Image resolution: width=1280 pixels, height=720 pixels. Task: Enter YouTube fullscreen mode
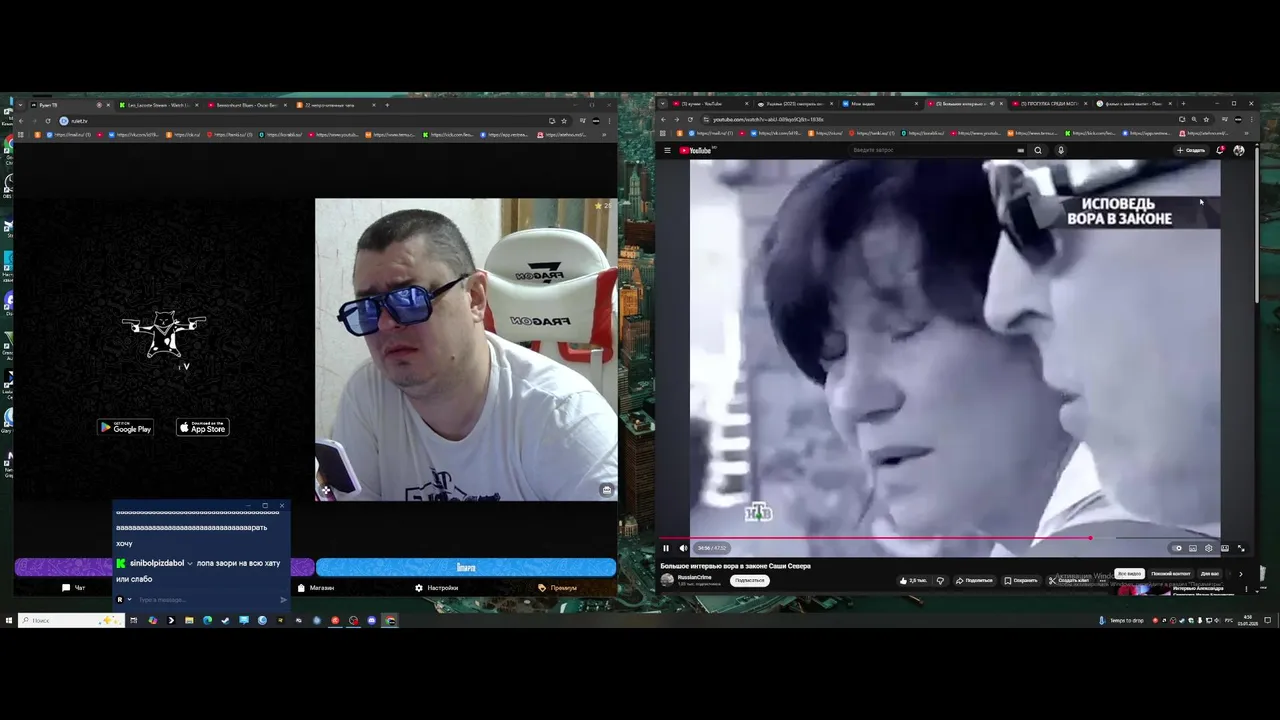(1241, 548)
